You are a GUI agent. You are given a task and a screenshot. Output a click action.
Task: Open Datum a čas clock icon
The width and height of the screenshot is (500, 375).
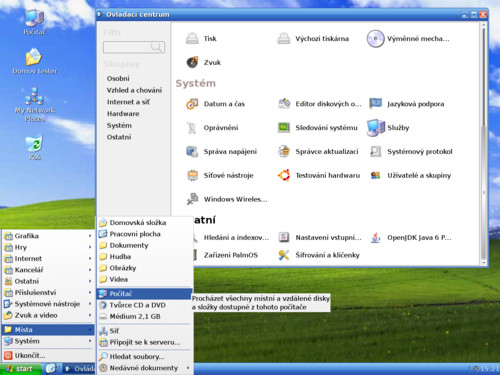click(192, 104)
